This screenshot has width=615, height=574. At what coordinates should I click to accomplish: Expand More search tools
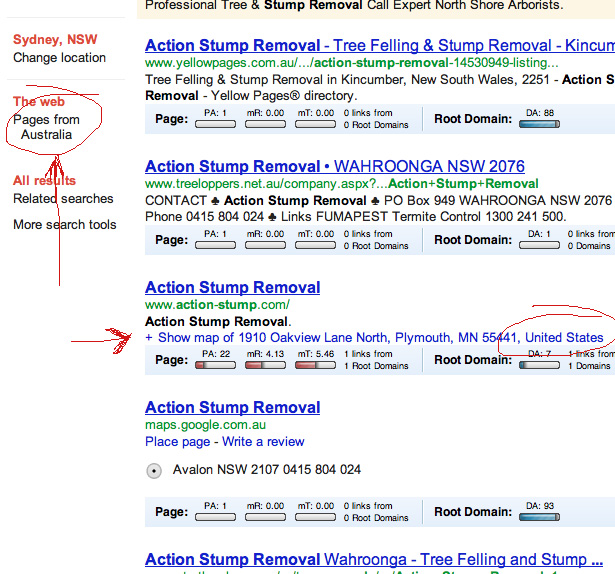click(65, 224)
